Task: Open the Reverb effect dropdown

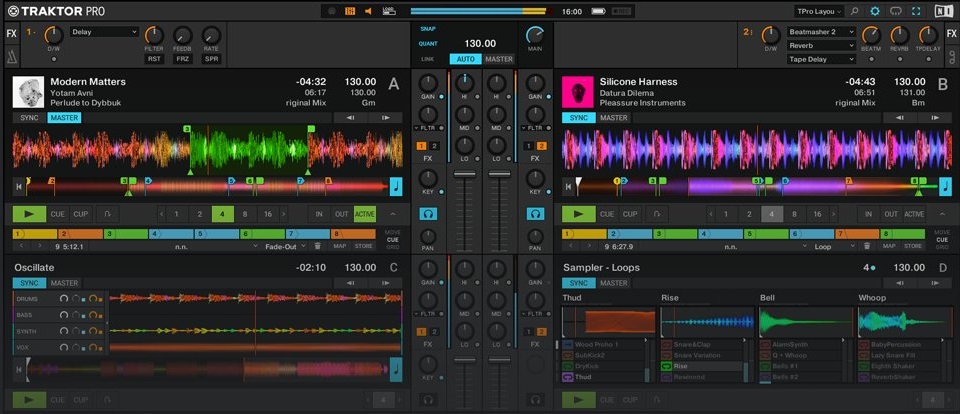Action: [821, 45]
